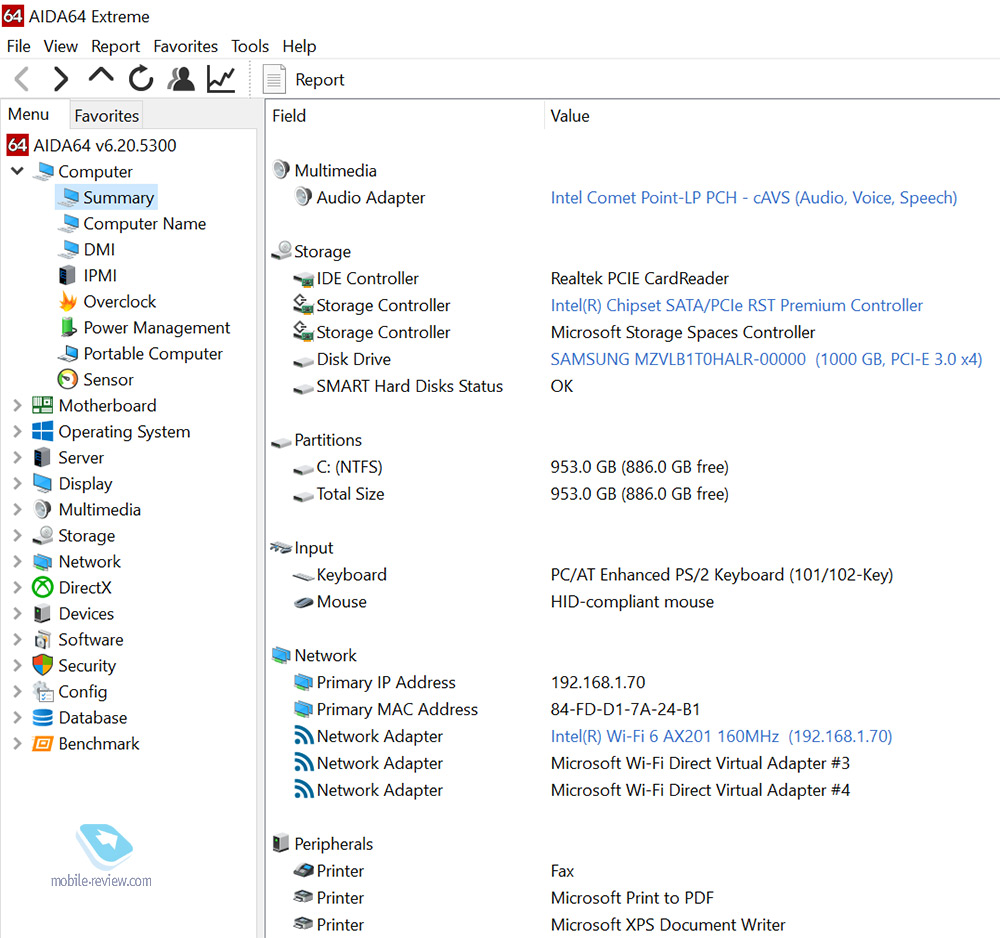Click the Sensor gauge icon
Viewport: 1000px width, 938px height.
tap(68, 379)
